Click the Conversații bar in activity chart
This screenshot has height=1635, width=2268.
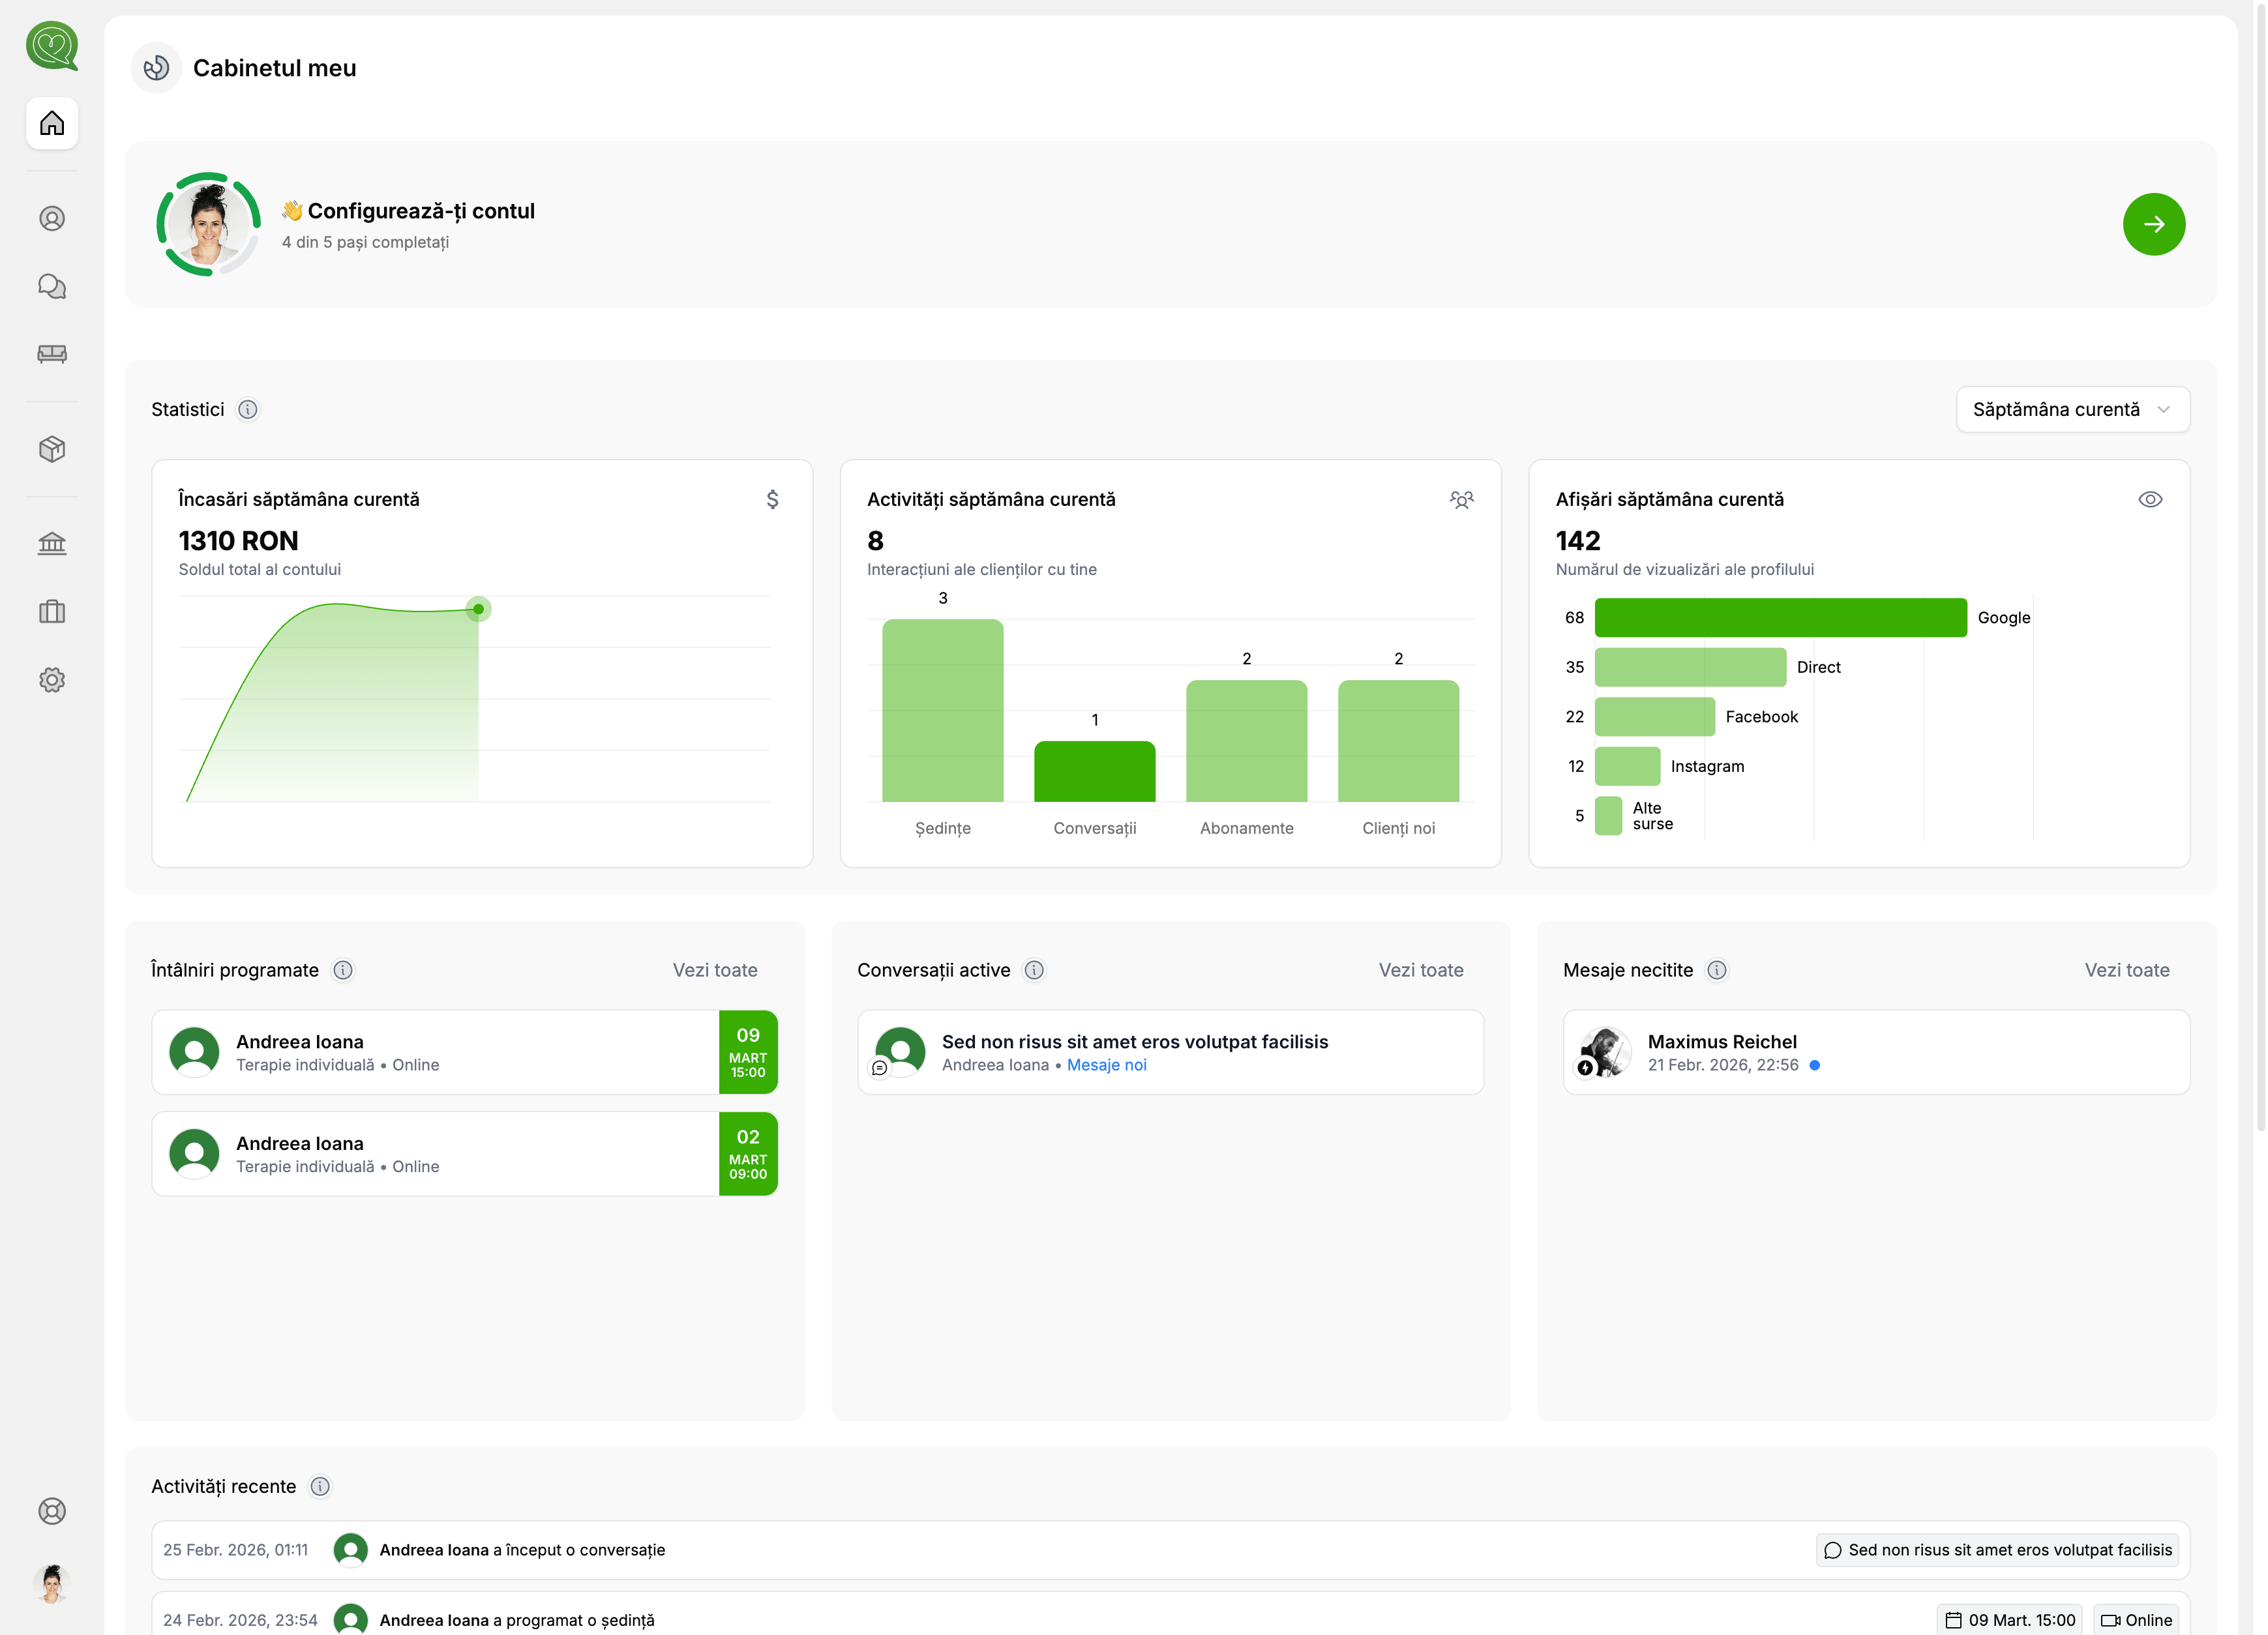[x=1094, y=771]
